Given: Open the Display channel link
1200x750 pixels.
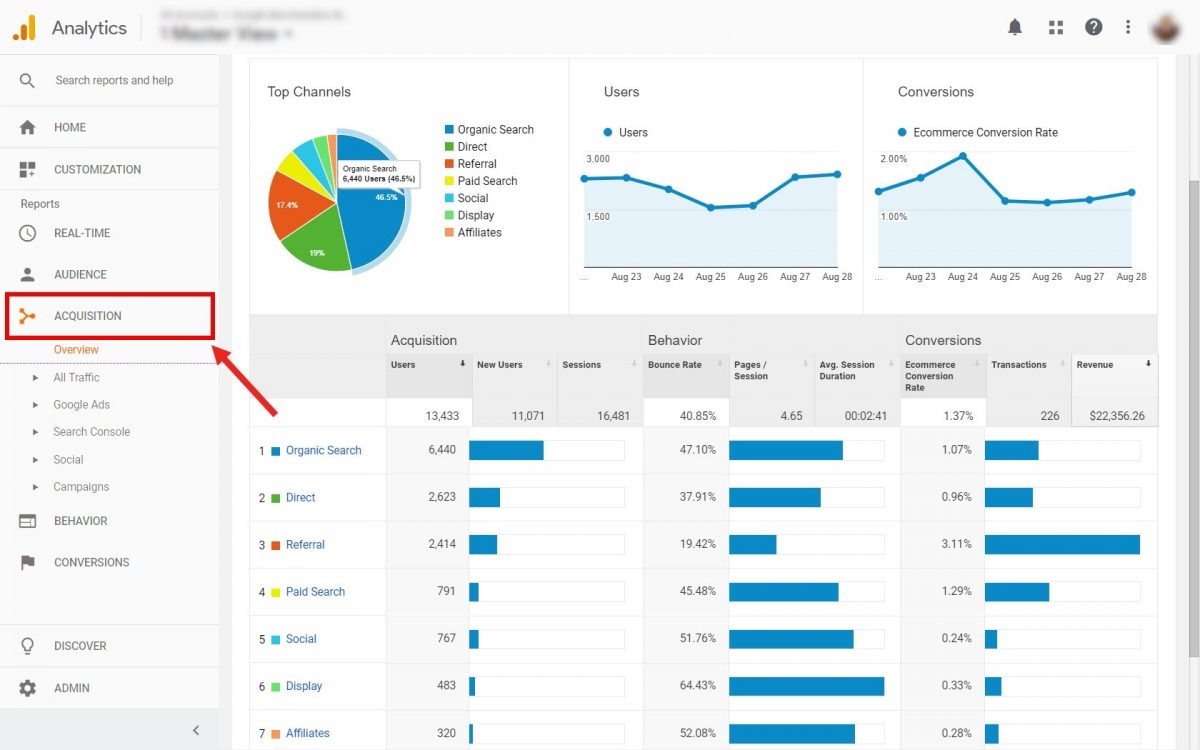Looking at the screenshot, I should (x=304, y=686).
